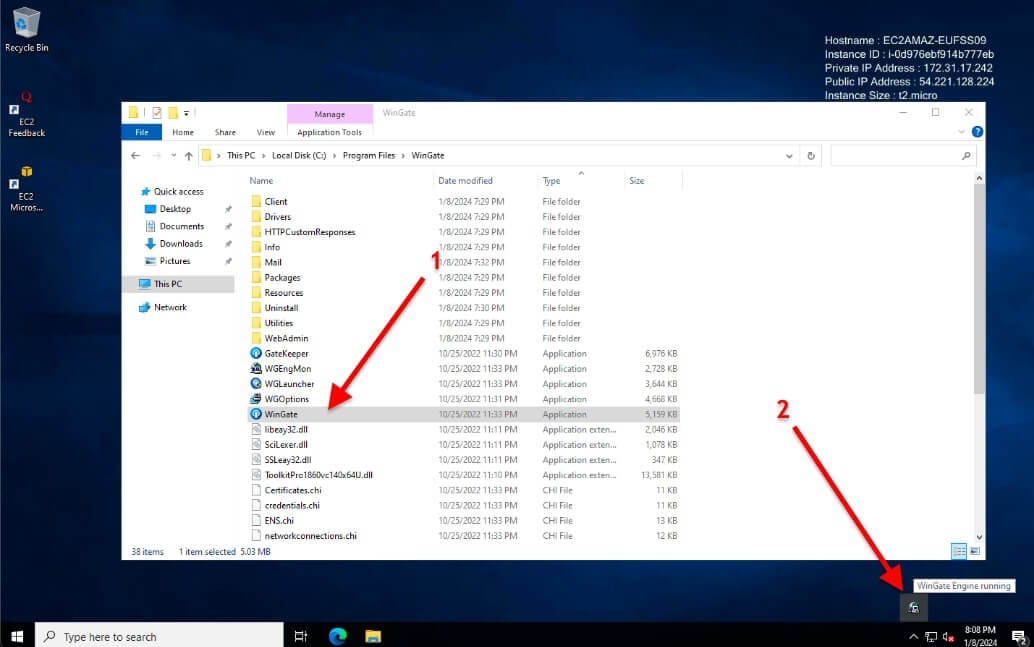Viewport: 1034px width, 647px height.
Task: Open Quick access in navigation pane
Action: tap(179, 191)
